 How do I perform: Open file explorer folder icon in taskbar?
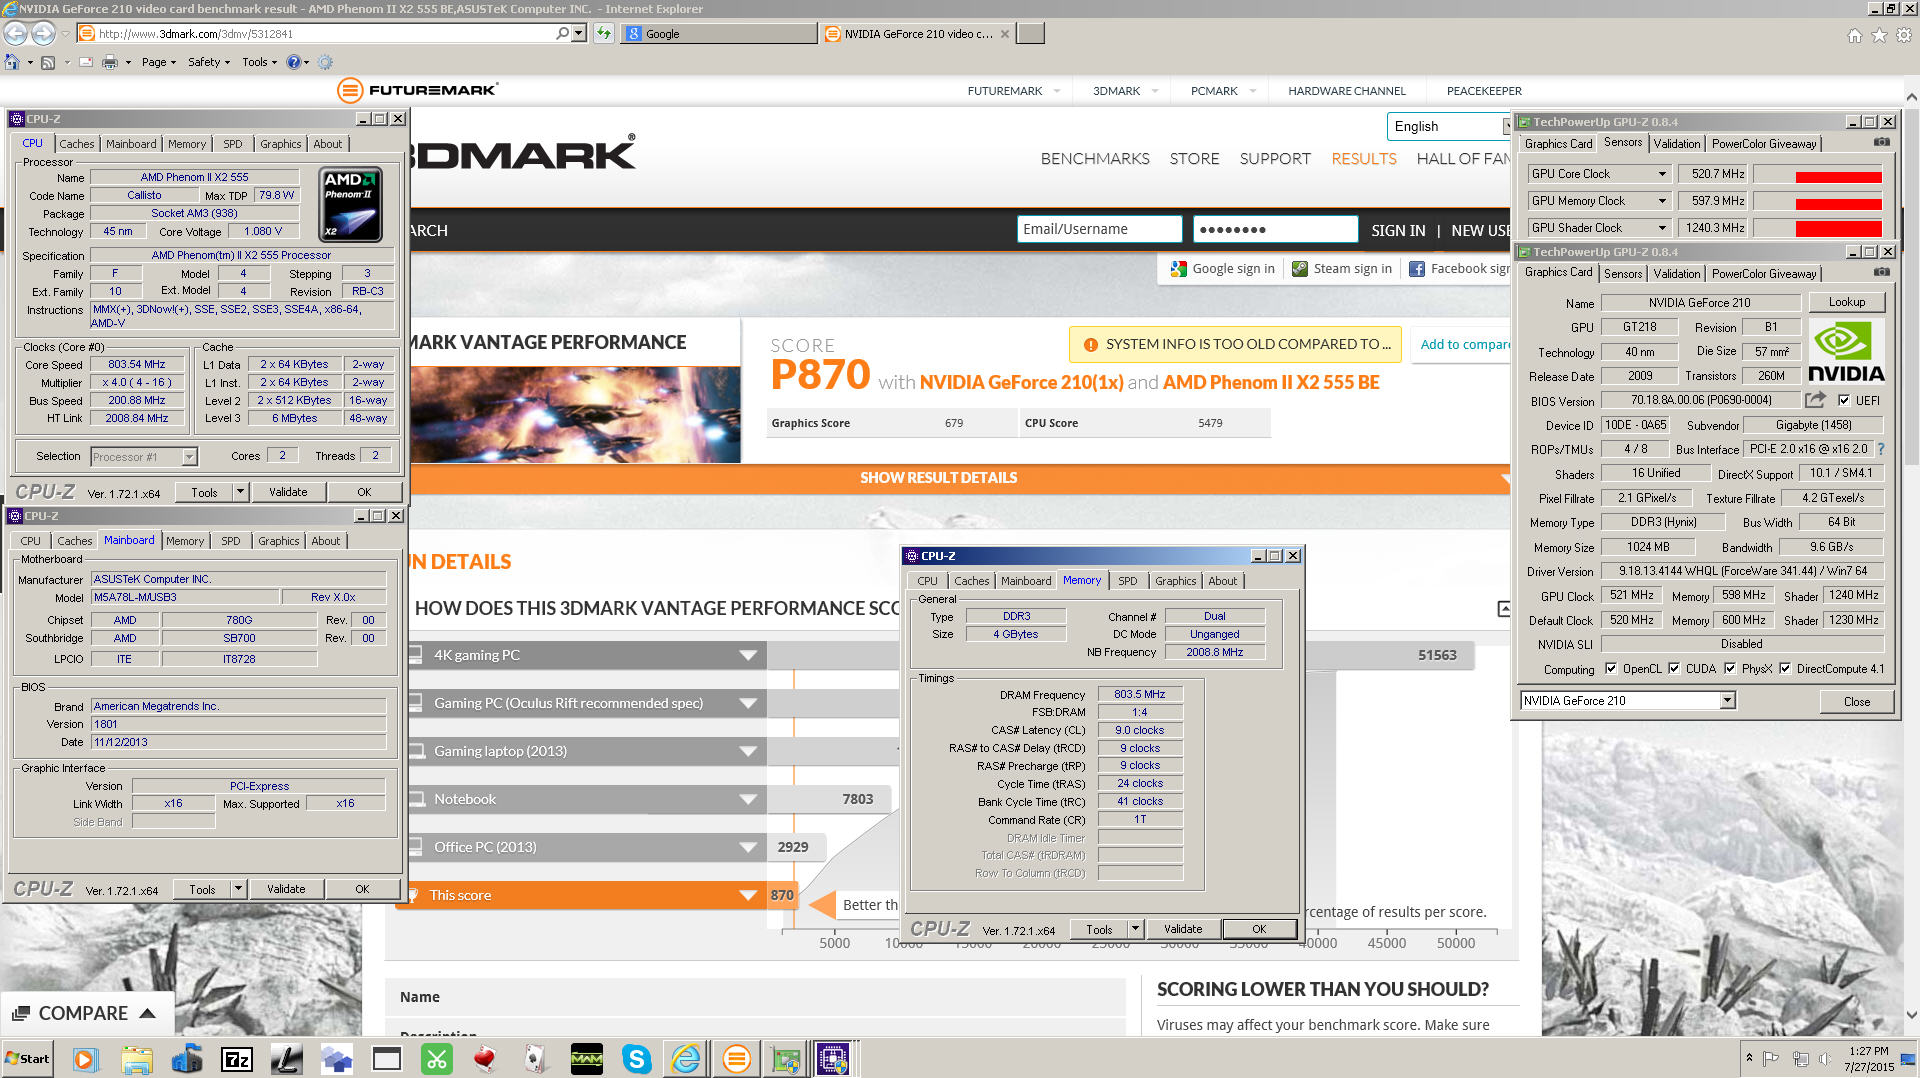[137, 1059]
